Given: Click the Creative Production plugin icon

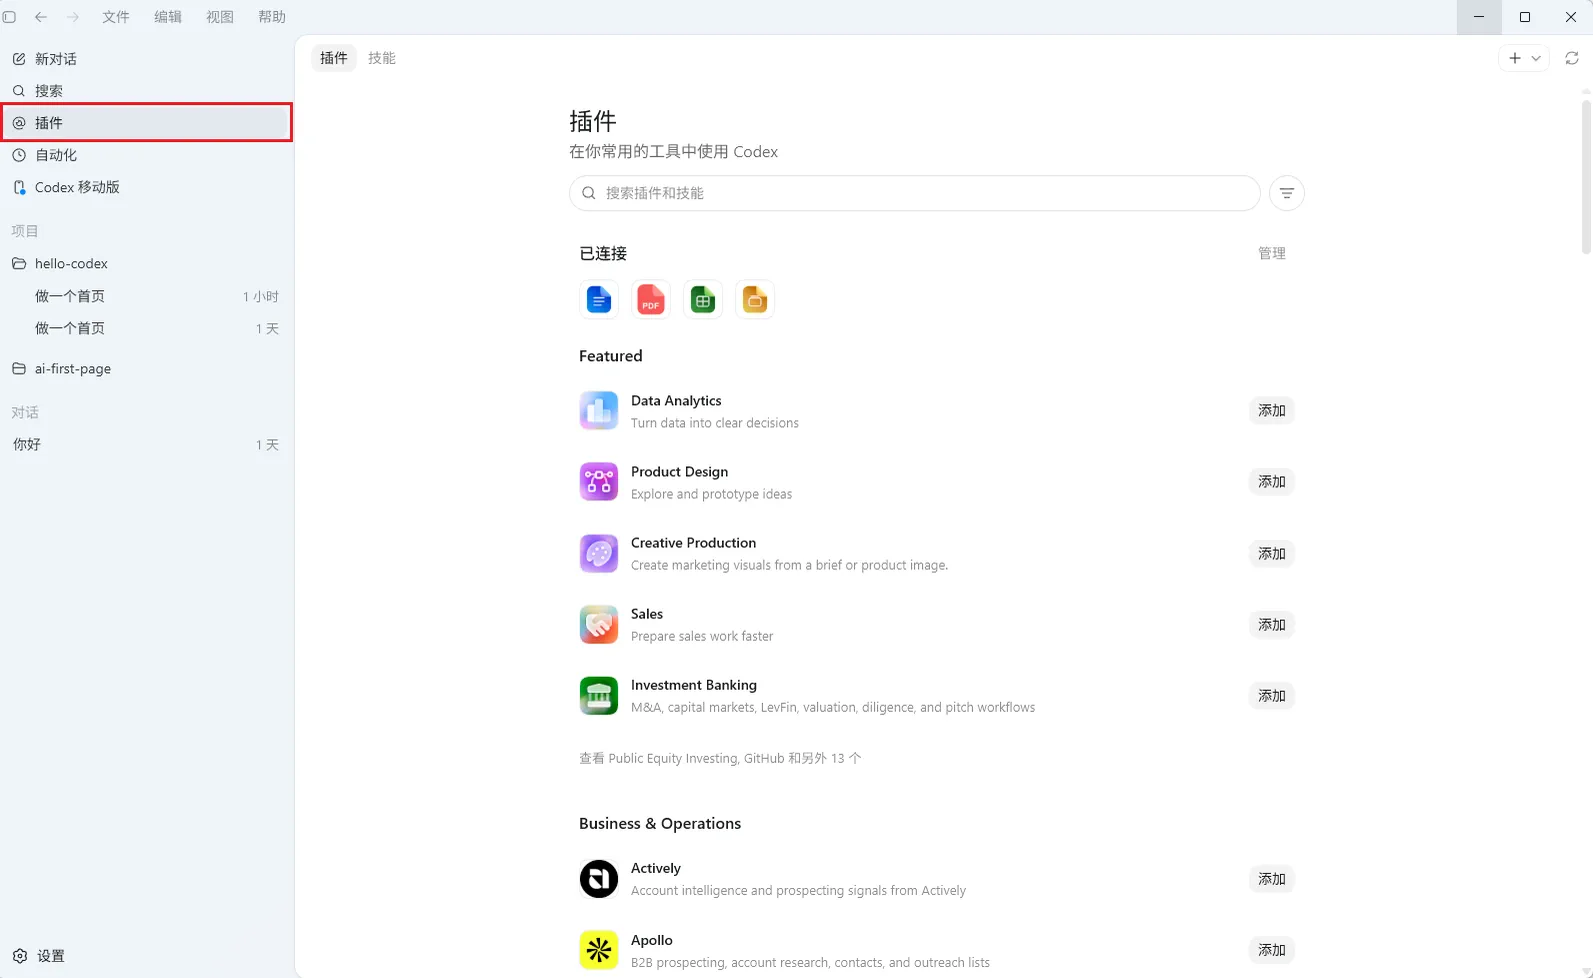Looking at the screenshot, I should pyautogui.click(x=599, y=553).
